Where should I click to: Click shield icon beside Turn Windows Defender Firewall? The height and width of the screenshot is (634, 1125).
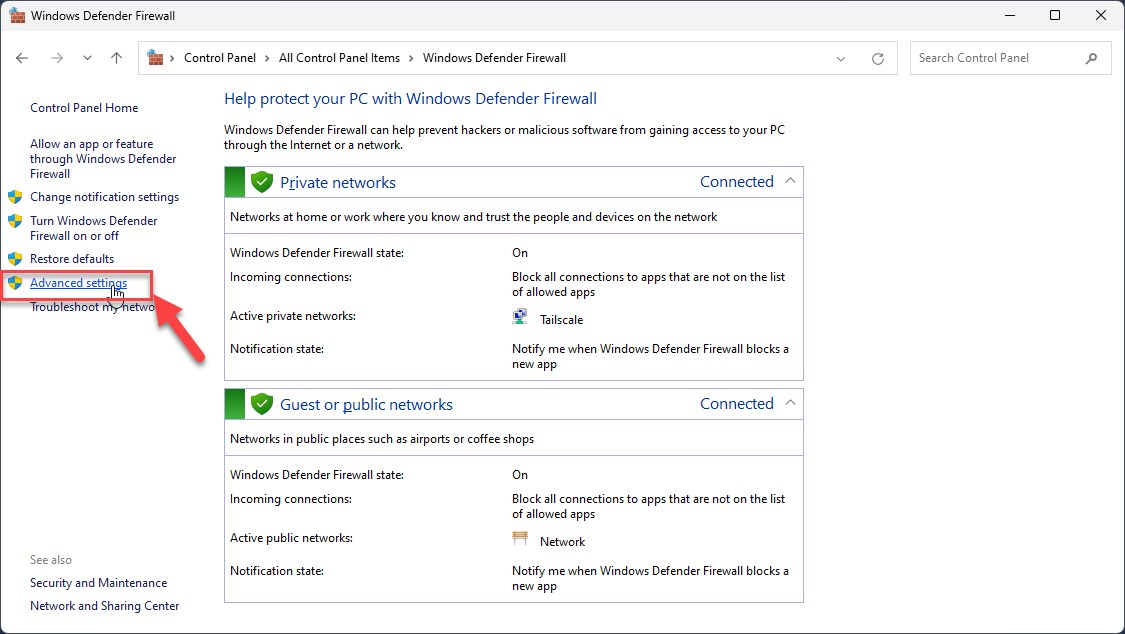[15, 221]
